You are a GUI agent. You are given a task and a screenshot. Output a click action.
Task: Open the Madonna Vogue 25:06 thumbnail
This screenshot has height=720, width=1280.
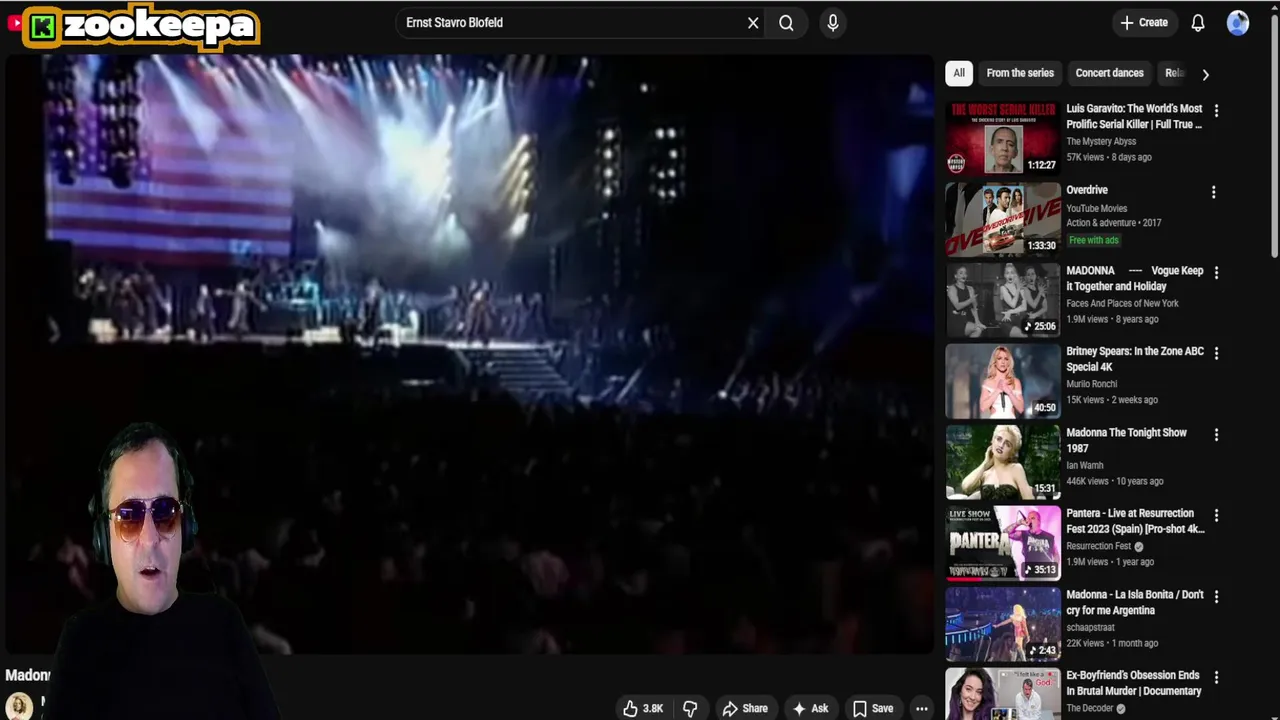click(1003, 300)
